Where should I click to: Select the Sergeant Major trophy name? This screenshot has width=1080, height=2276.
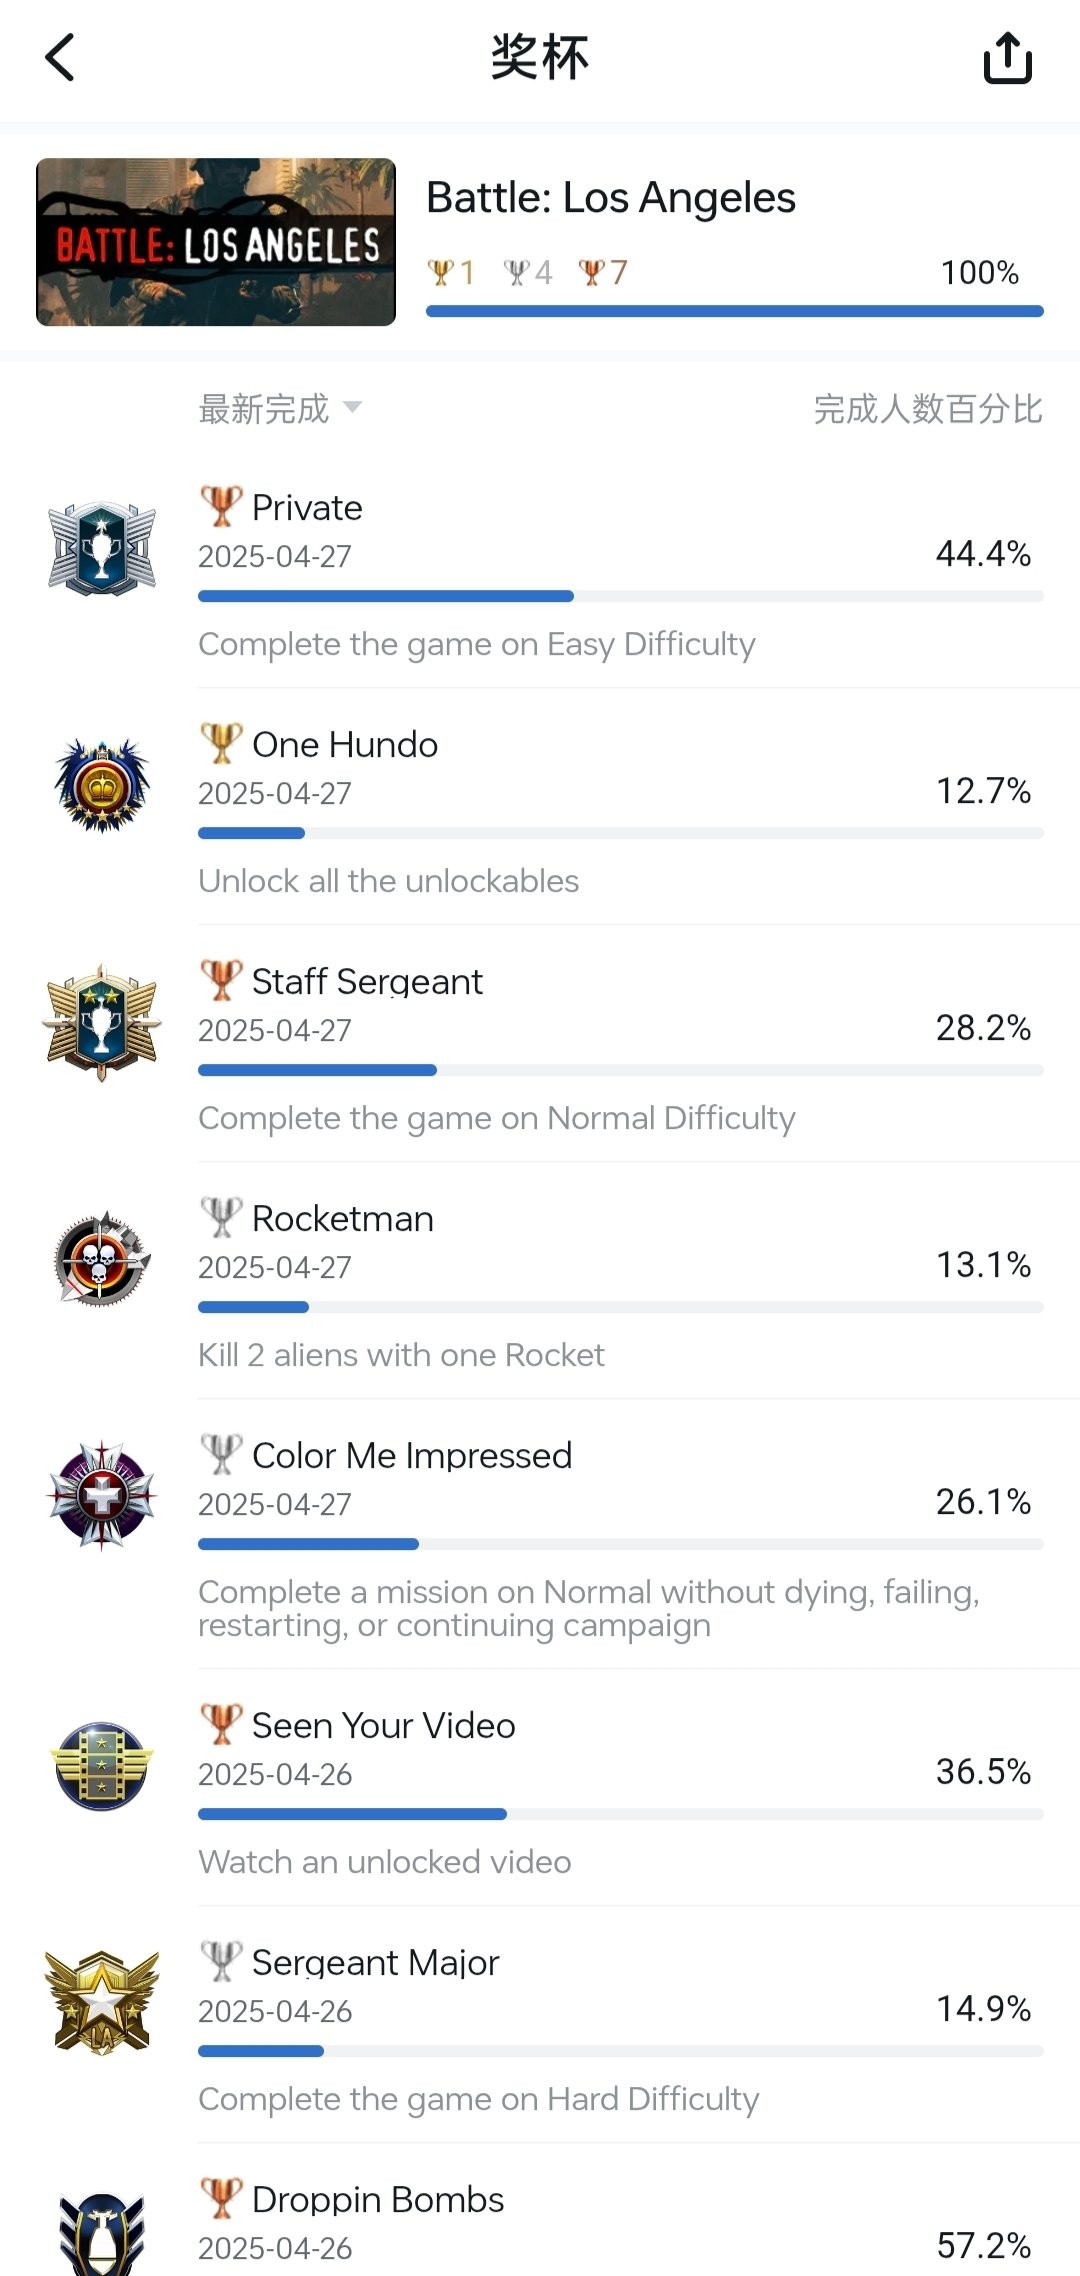(375, 1963)
